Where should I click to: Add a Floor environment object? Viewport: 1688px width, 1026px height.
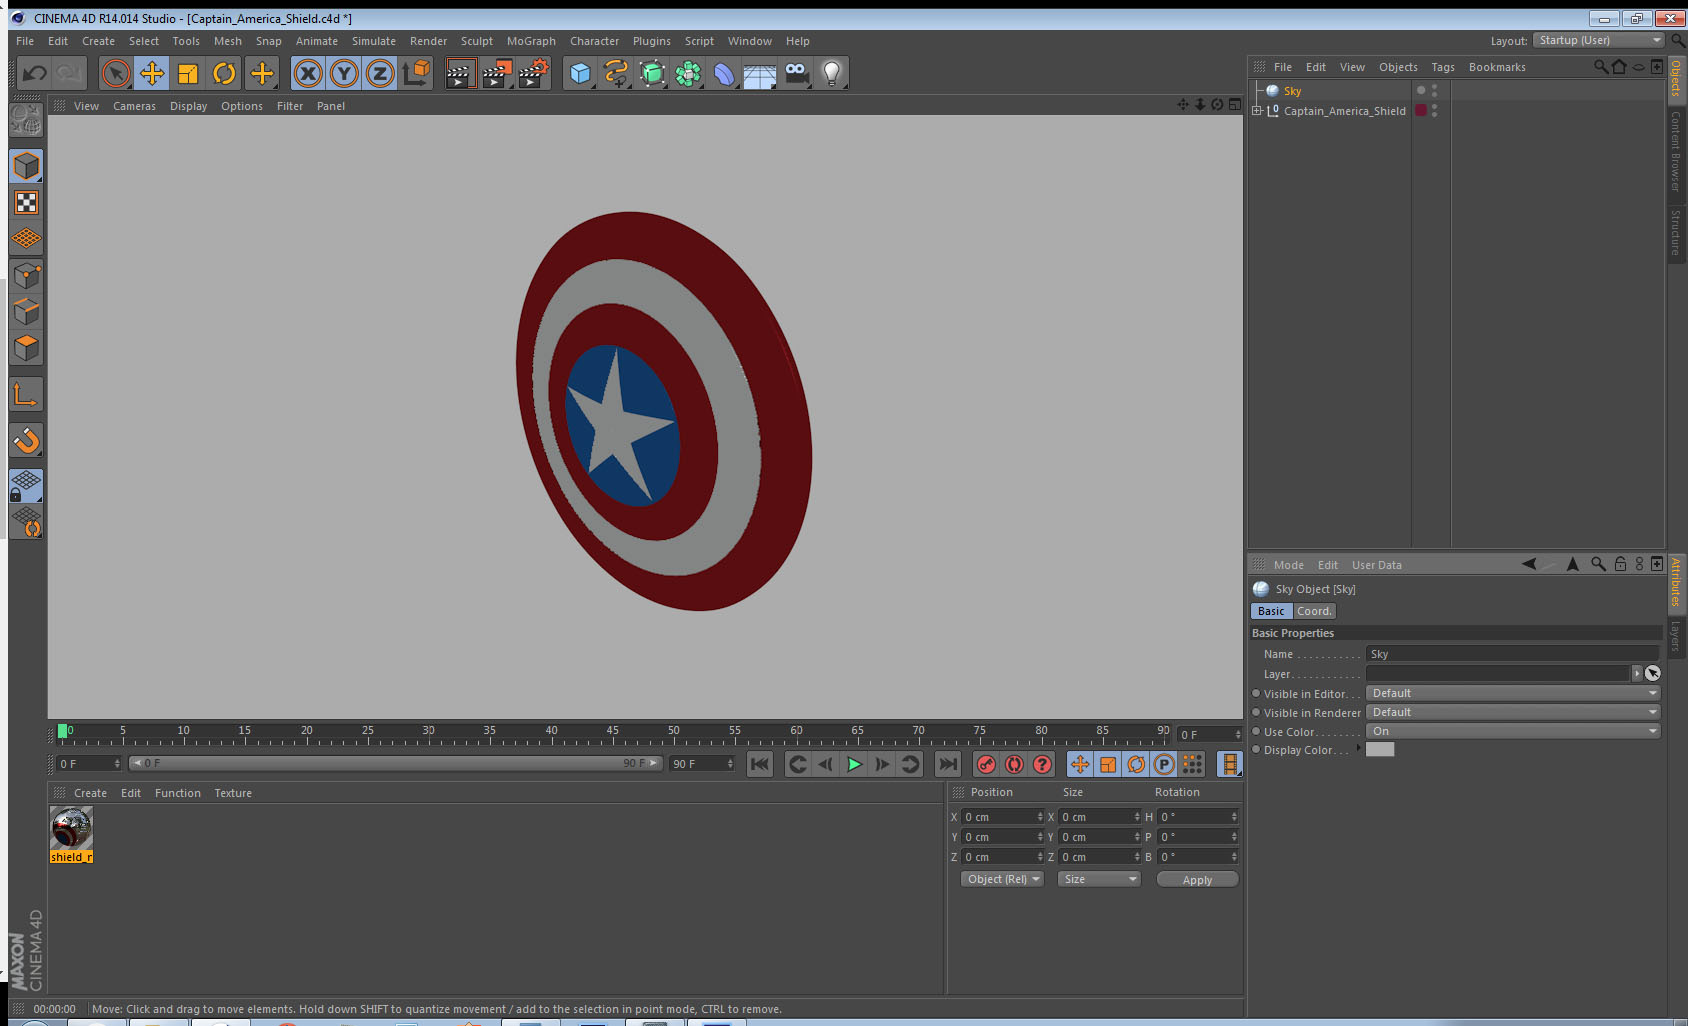tap(760, 73)
